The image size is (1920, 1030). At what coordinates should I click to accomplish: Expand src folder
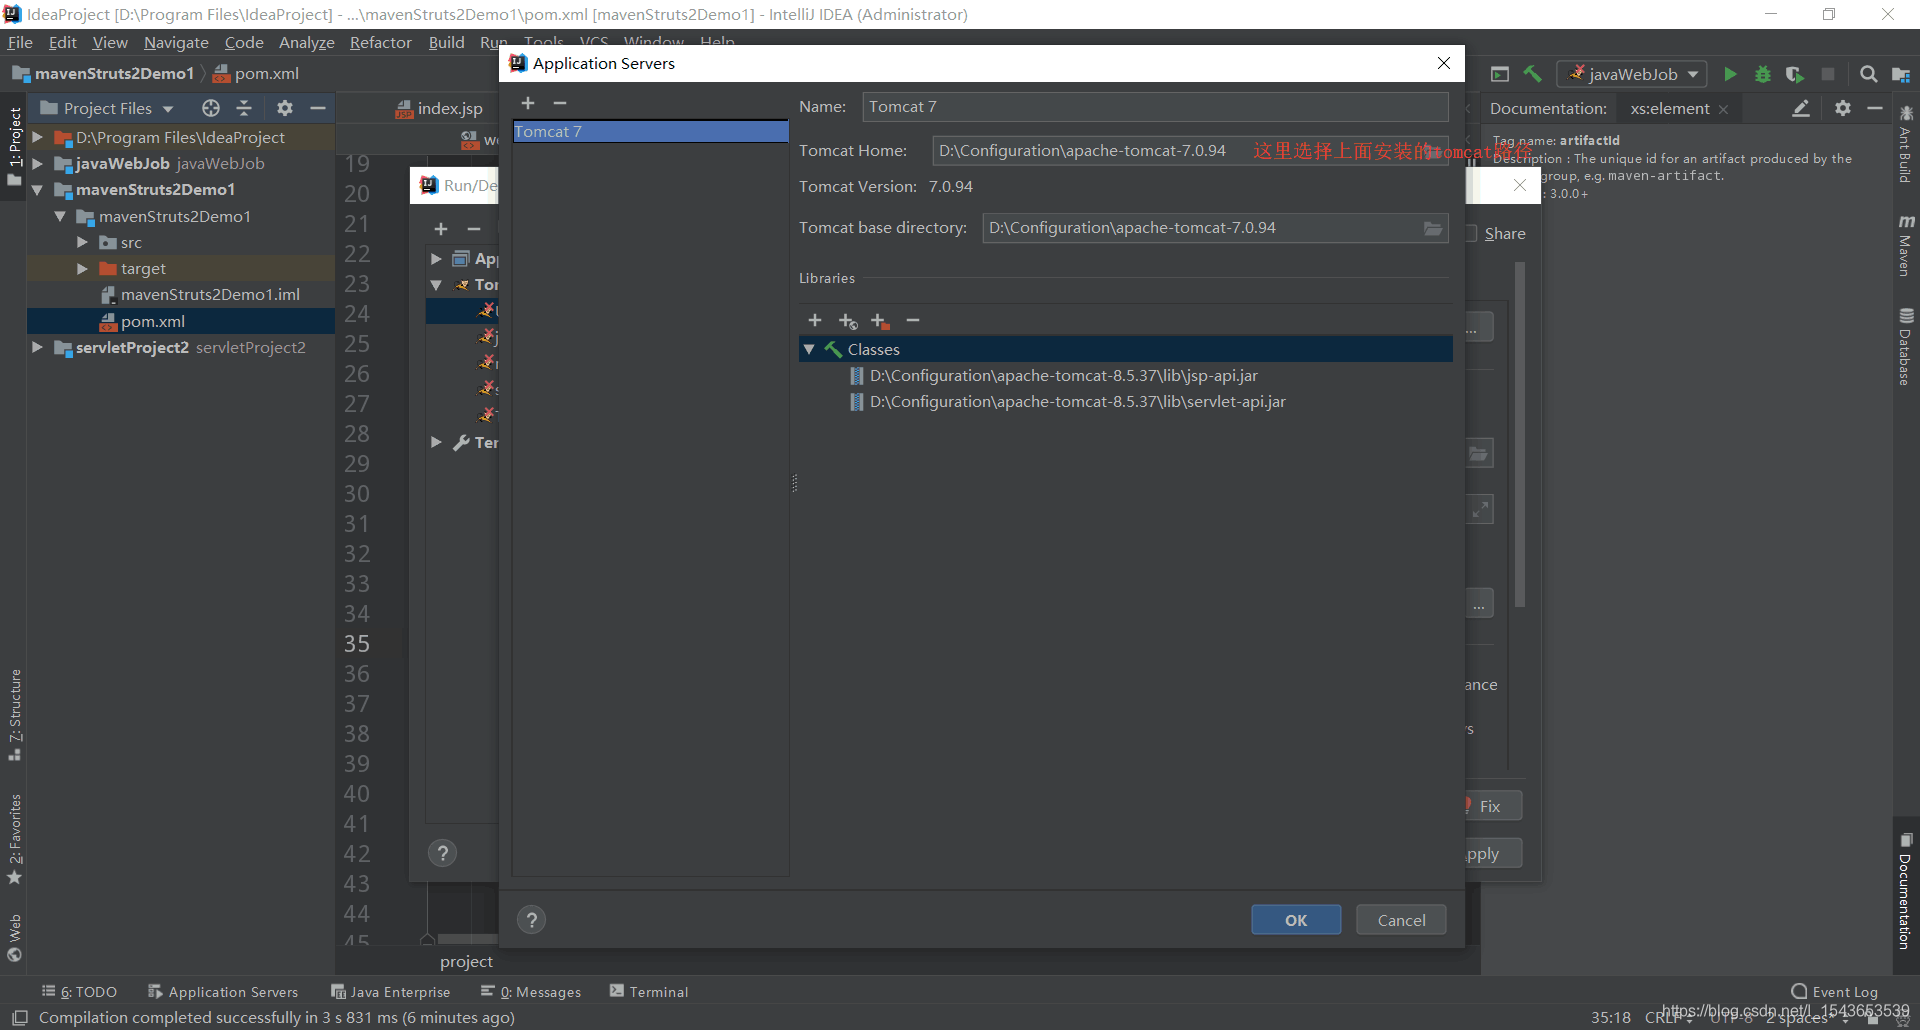(x=83, y=242)
